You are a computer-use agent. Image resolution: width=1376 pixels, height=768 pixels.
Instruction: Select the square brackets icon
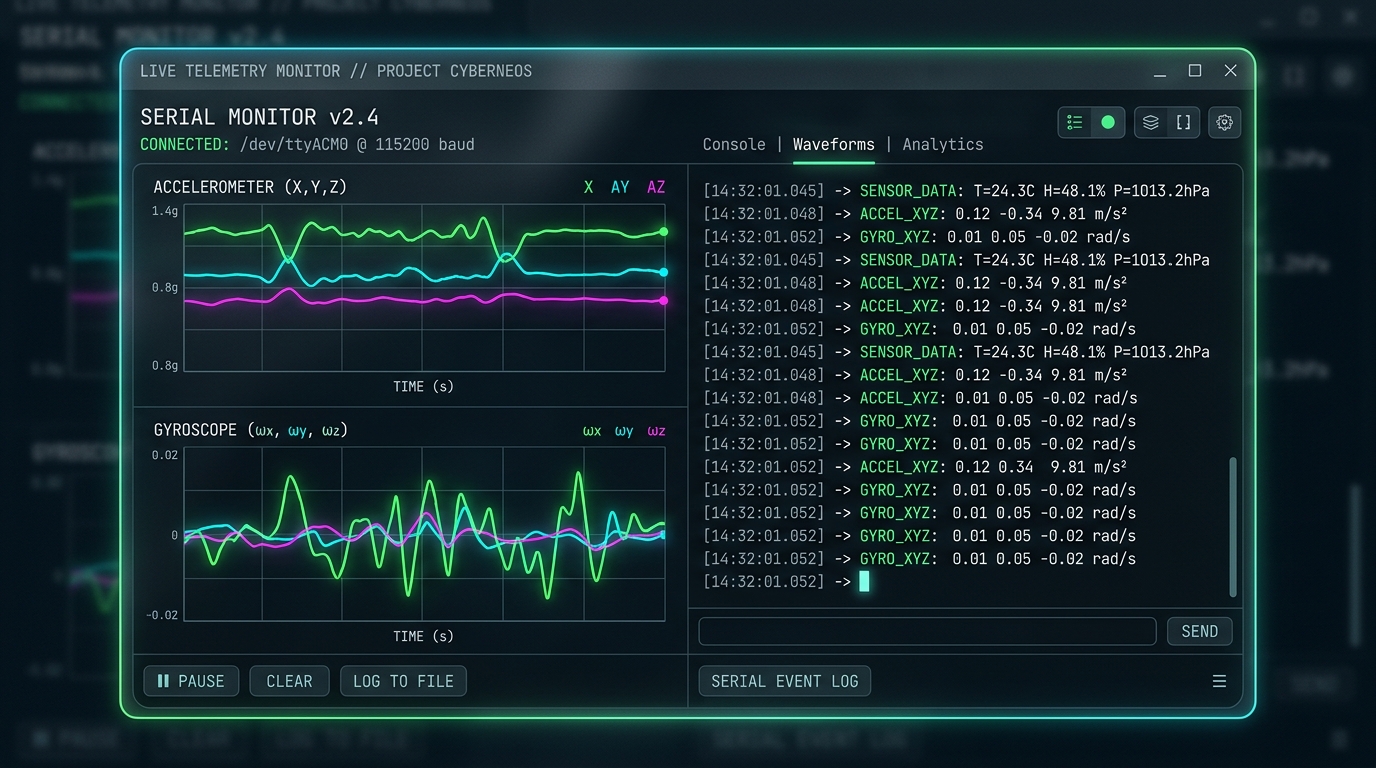pos(1184,122)
